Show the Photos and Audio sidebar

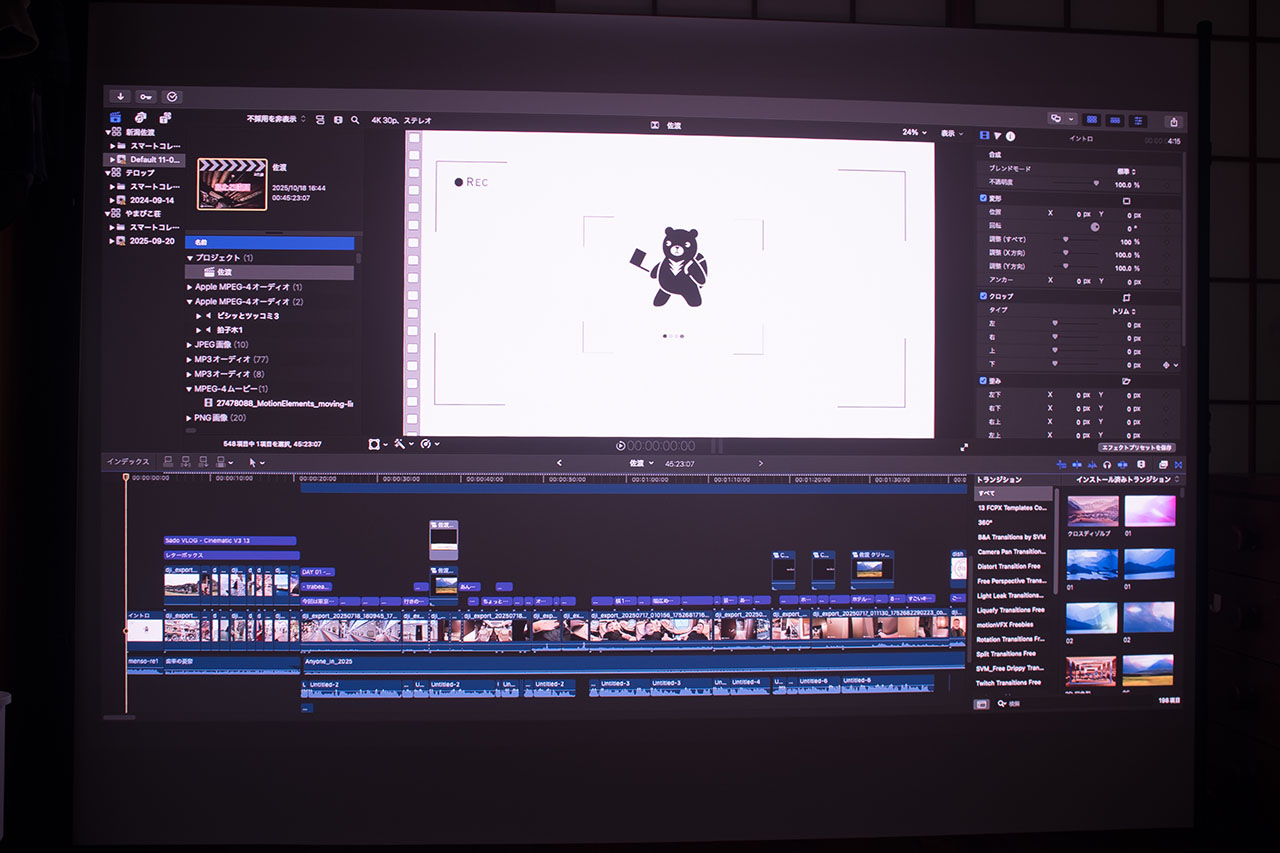pyautogui.click(x=142, y=118)
